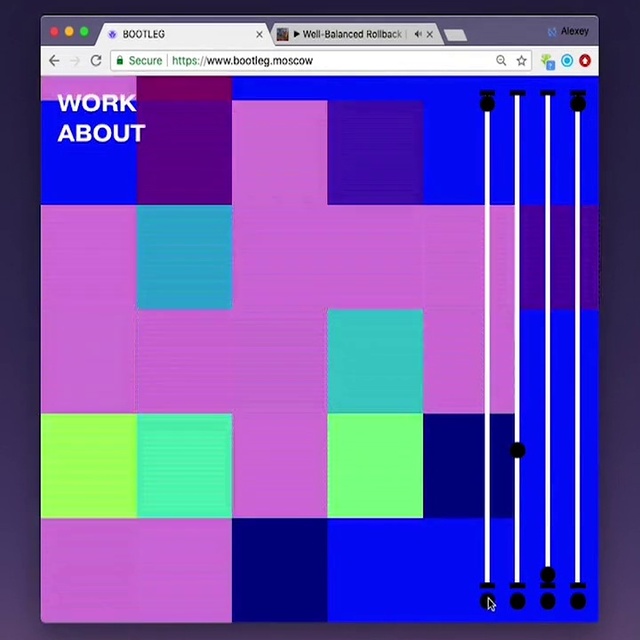
Task: Open a new tab with the blank tab button
Action: coord(456,35)
